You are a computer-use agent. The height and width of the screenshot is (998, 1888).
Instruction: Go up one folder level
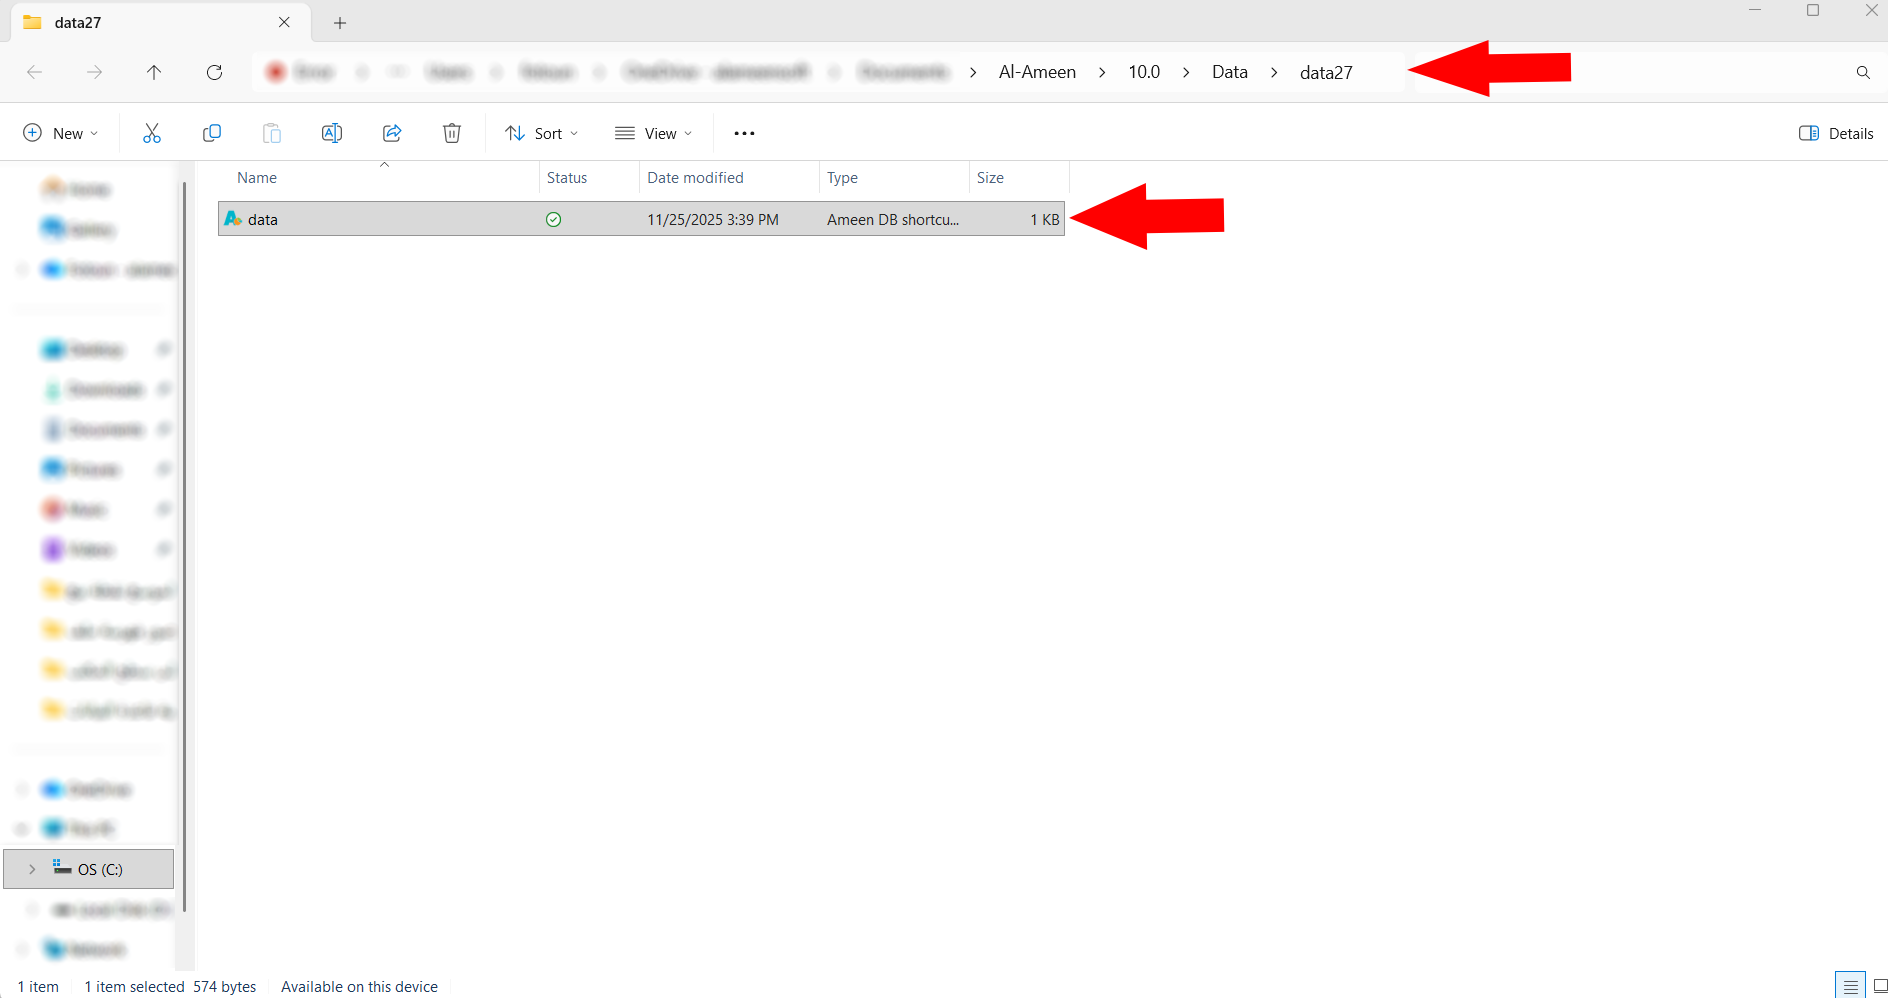coord(154,72)
